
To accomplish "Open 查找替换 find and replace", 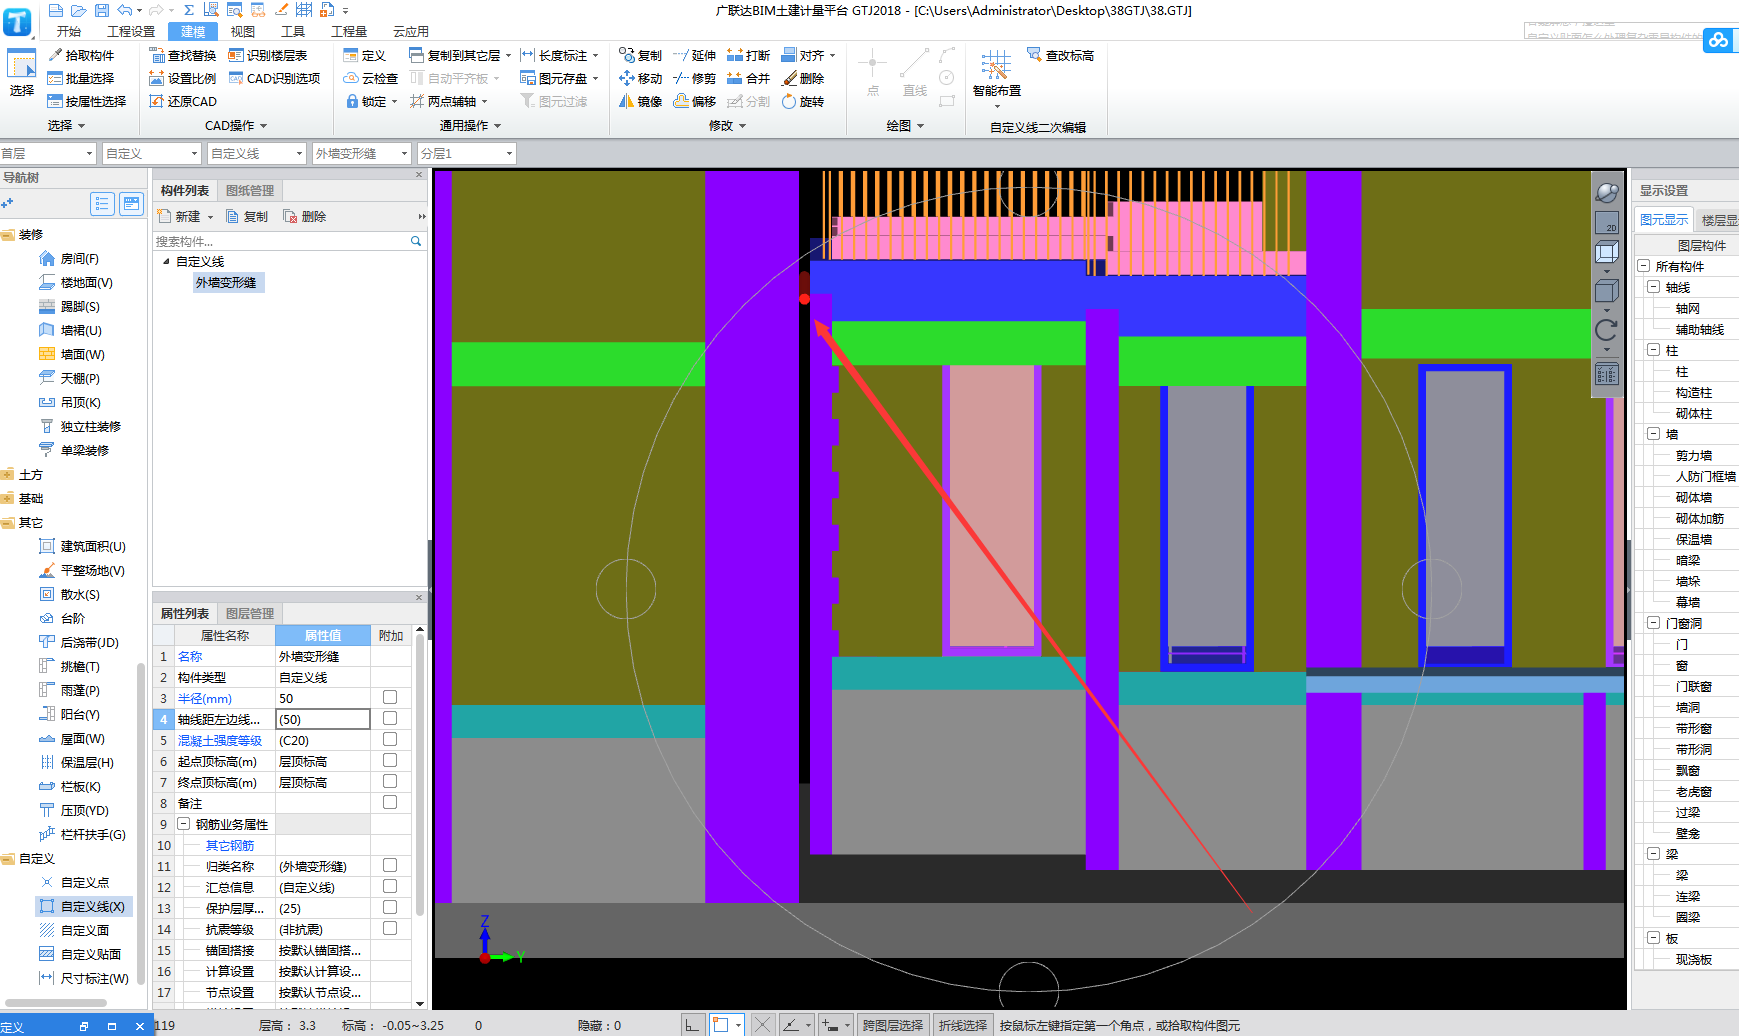I will point(183,55).
